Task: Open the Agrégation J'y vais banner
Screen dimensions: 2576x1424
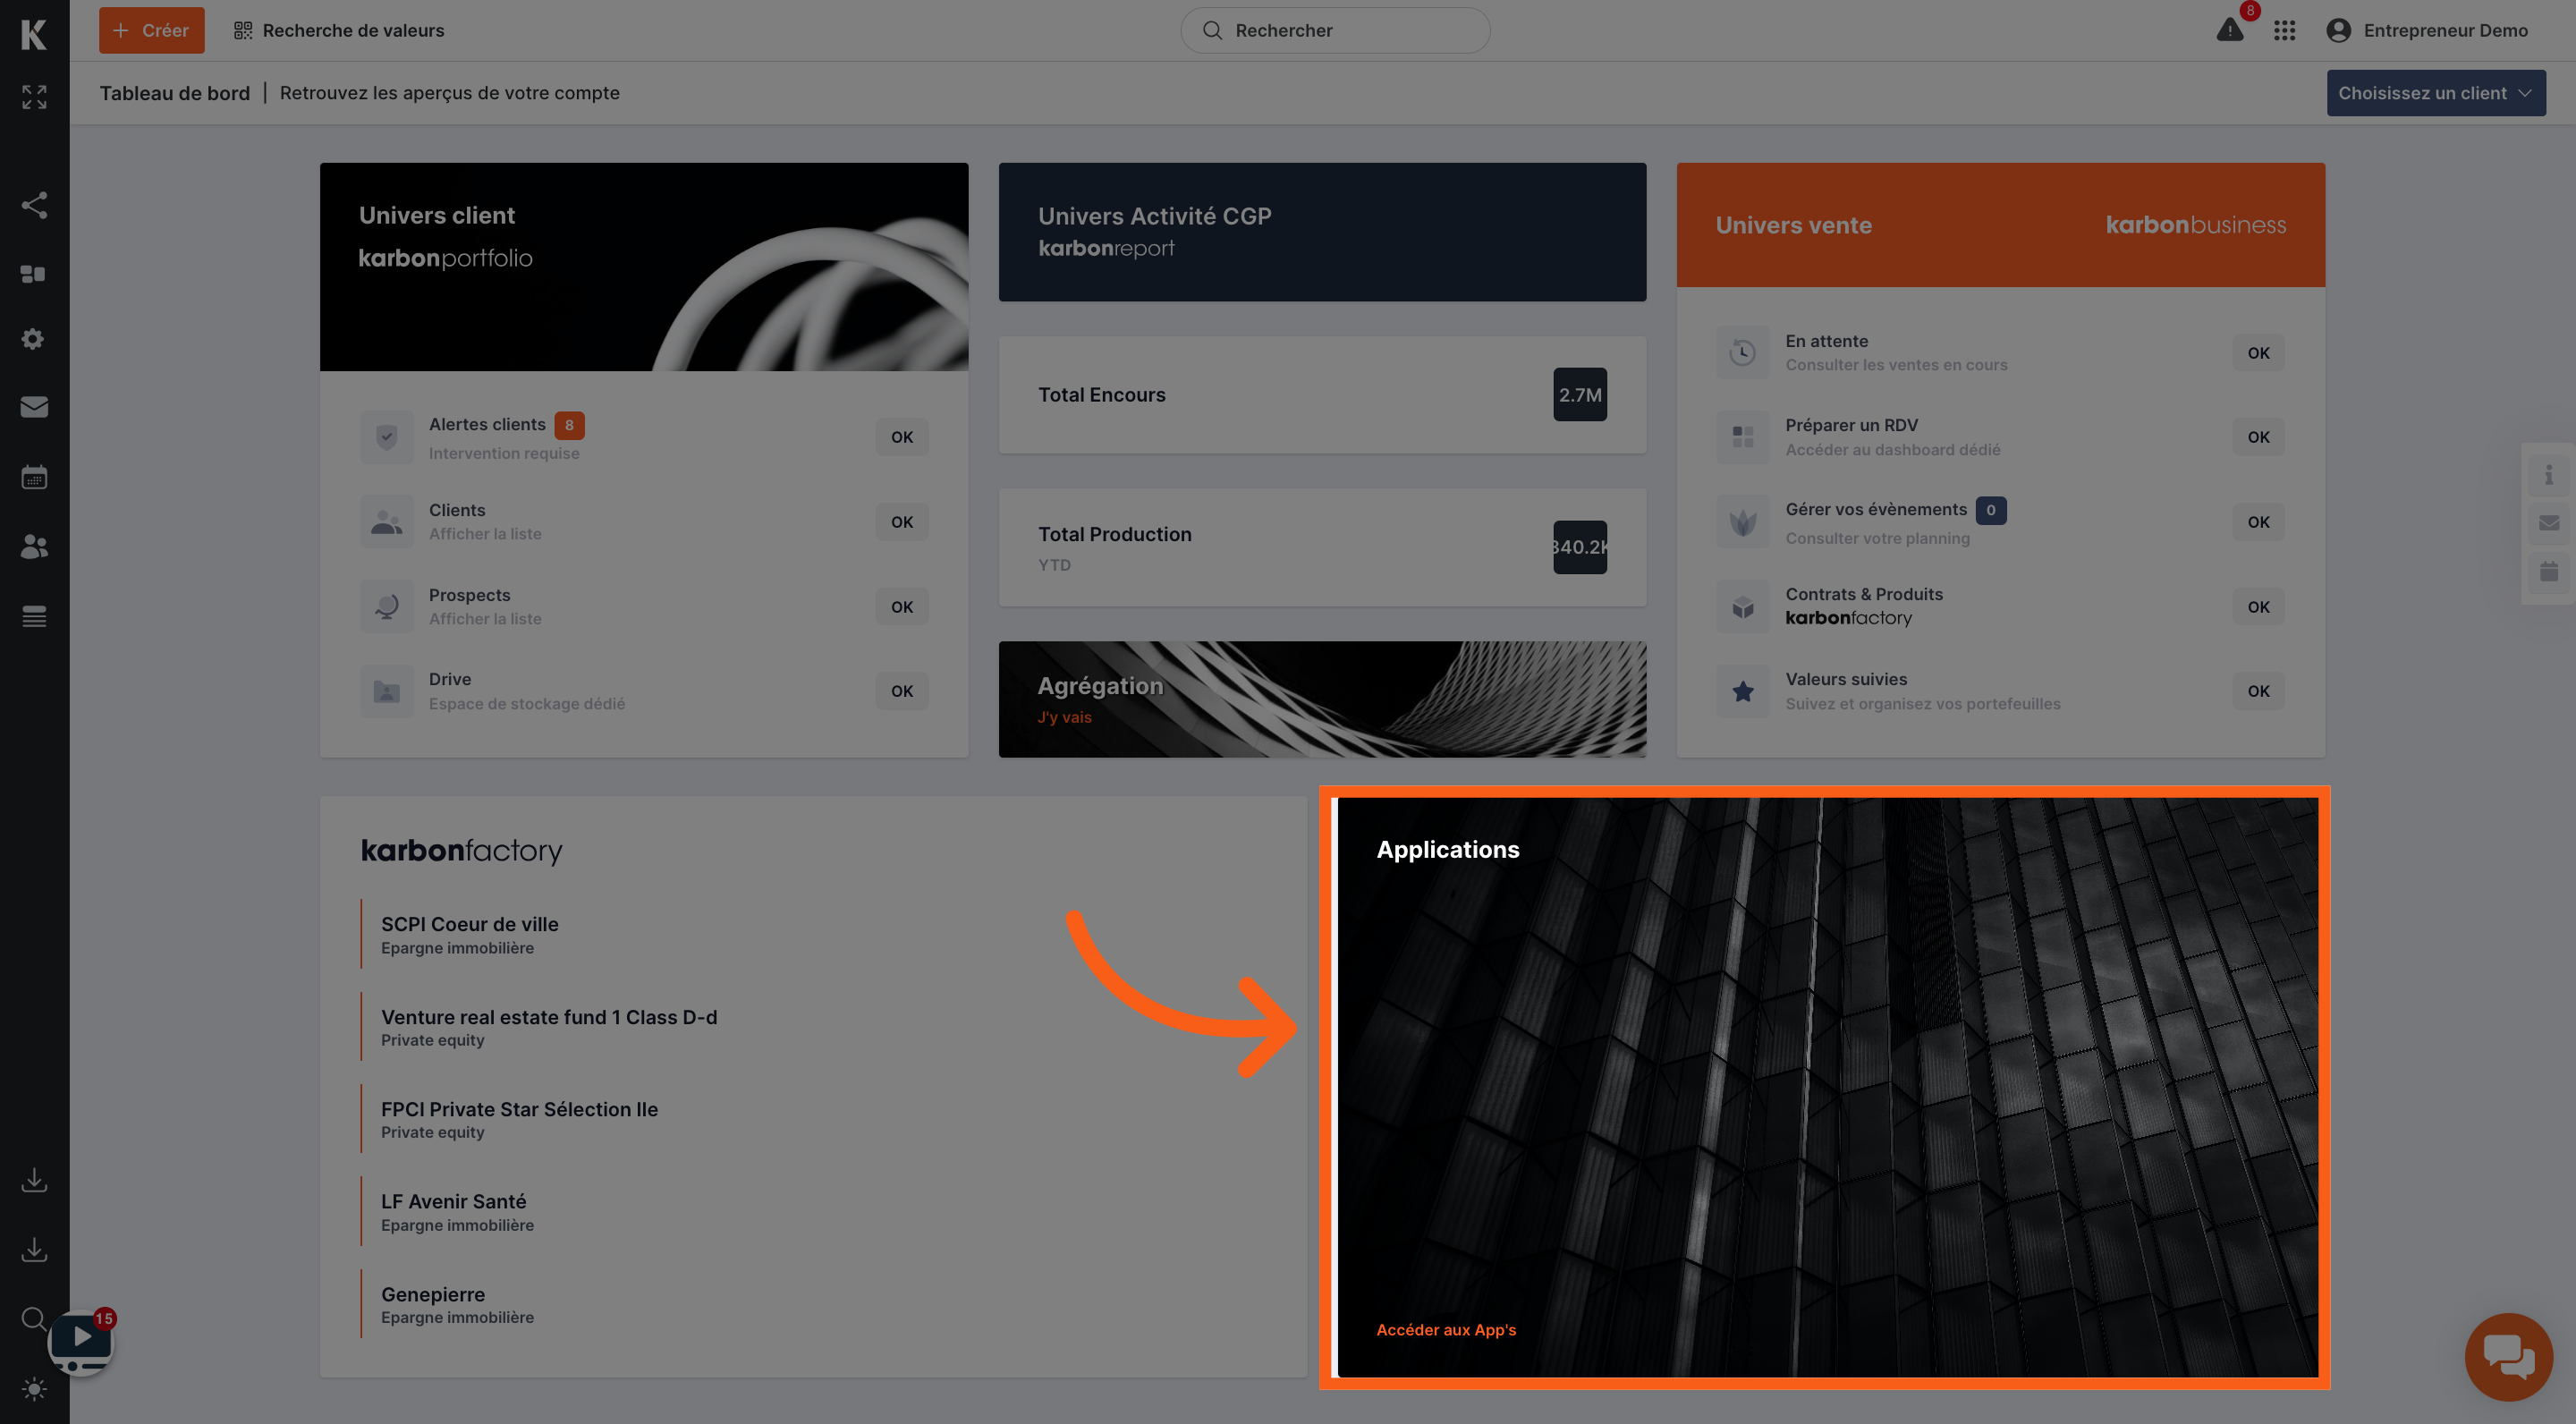Action: pos(1322,699)
